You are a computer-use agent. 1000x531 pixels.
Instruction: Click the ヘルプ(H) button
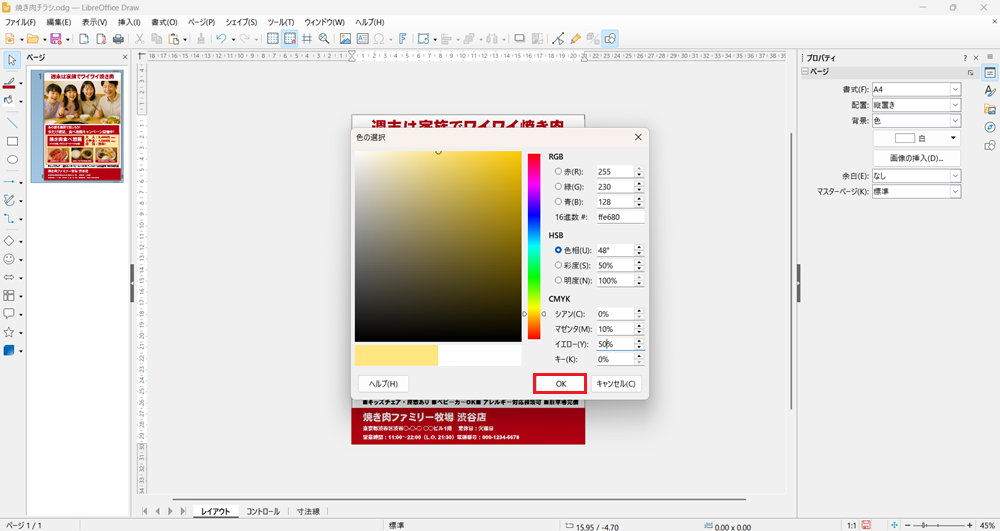click(383, 384)
